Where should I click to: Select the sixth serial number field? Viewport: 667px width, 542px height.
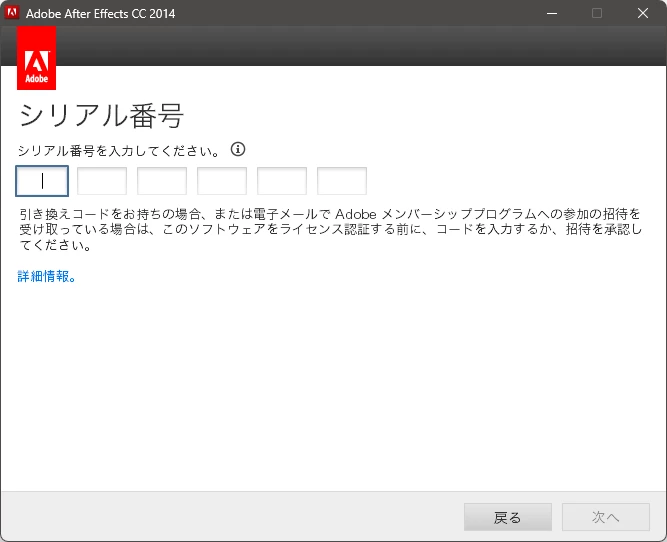pos(342,181)
